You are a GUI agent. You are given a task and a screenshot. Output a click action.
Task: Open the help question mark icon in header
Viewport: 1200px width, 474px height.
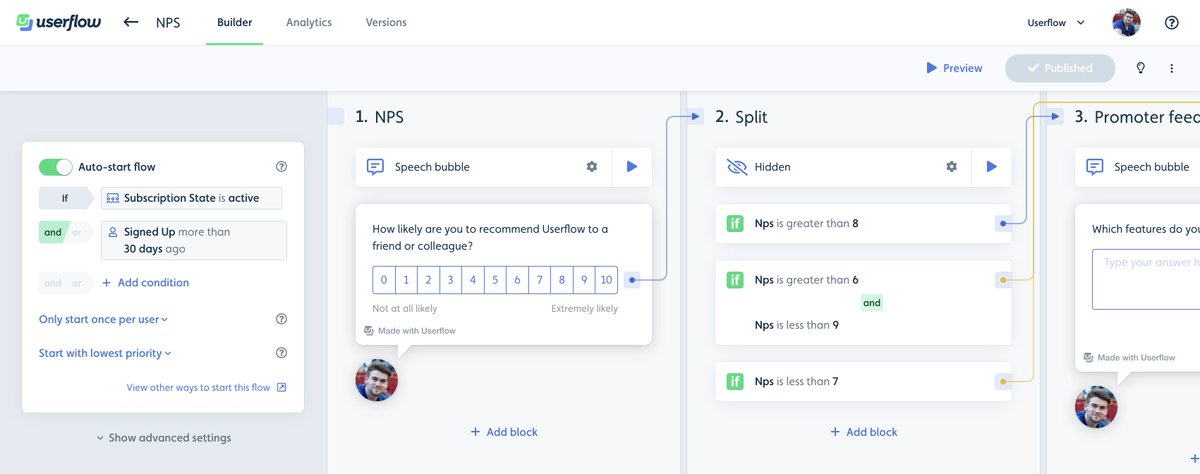coord(1171,22)
